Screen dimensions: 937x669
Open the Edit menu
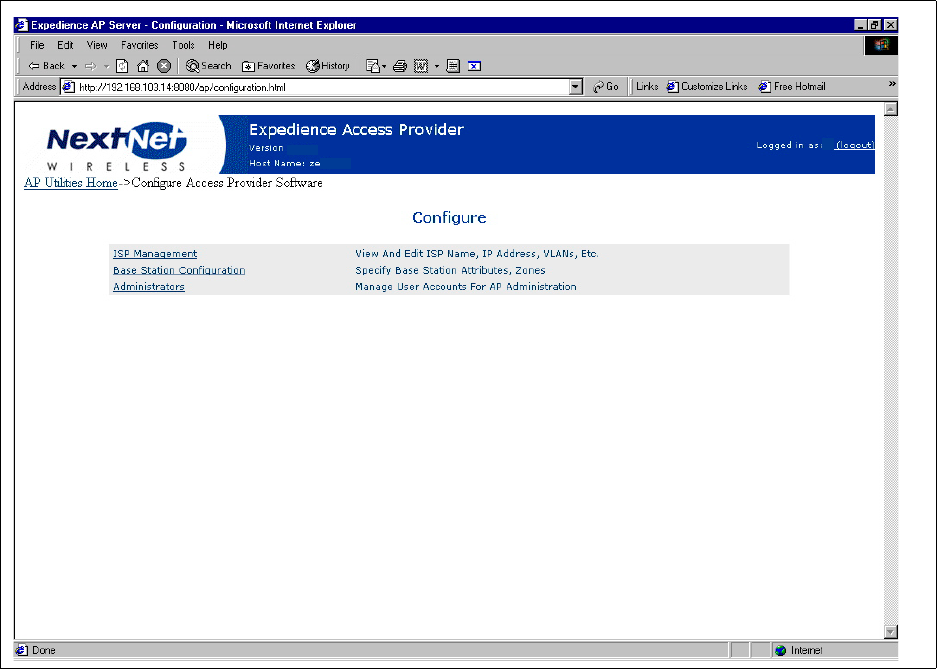pos(65,45)
